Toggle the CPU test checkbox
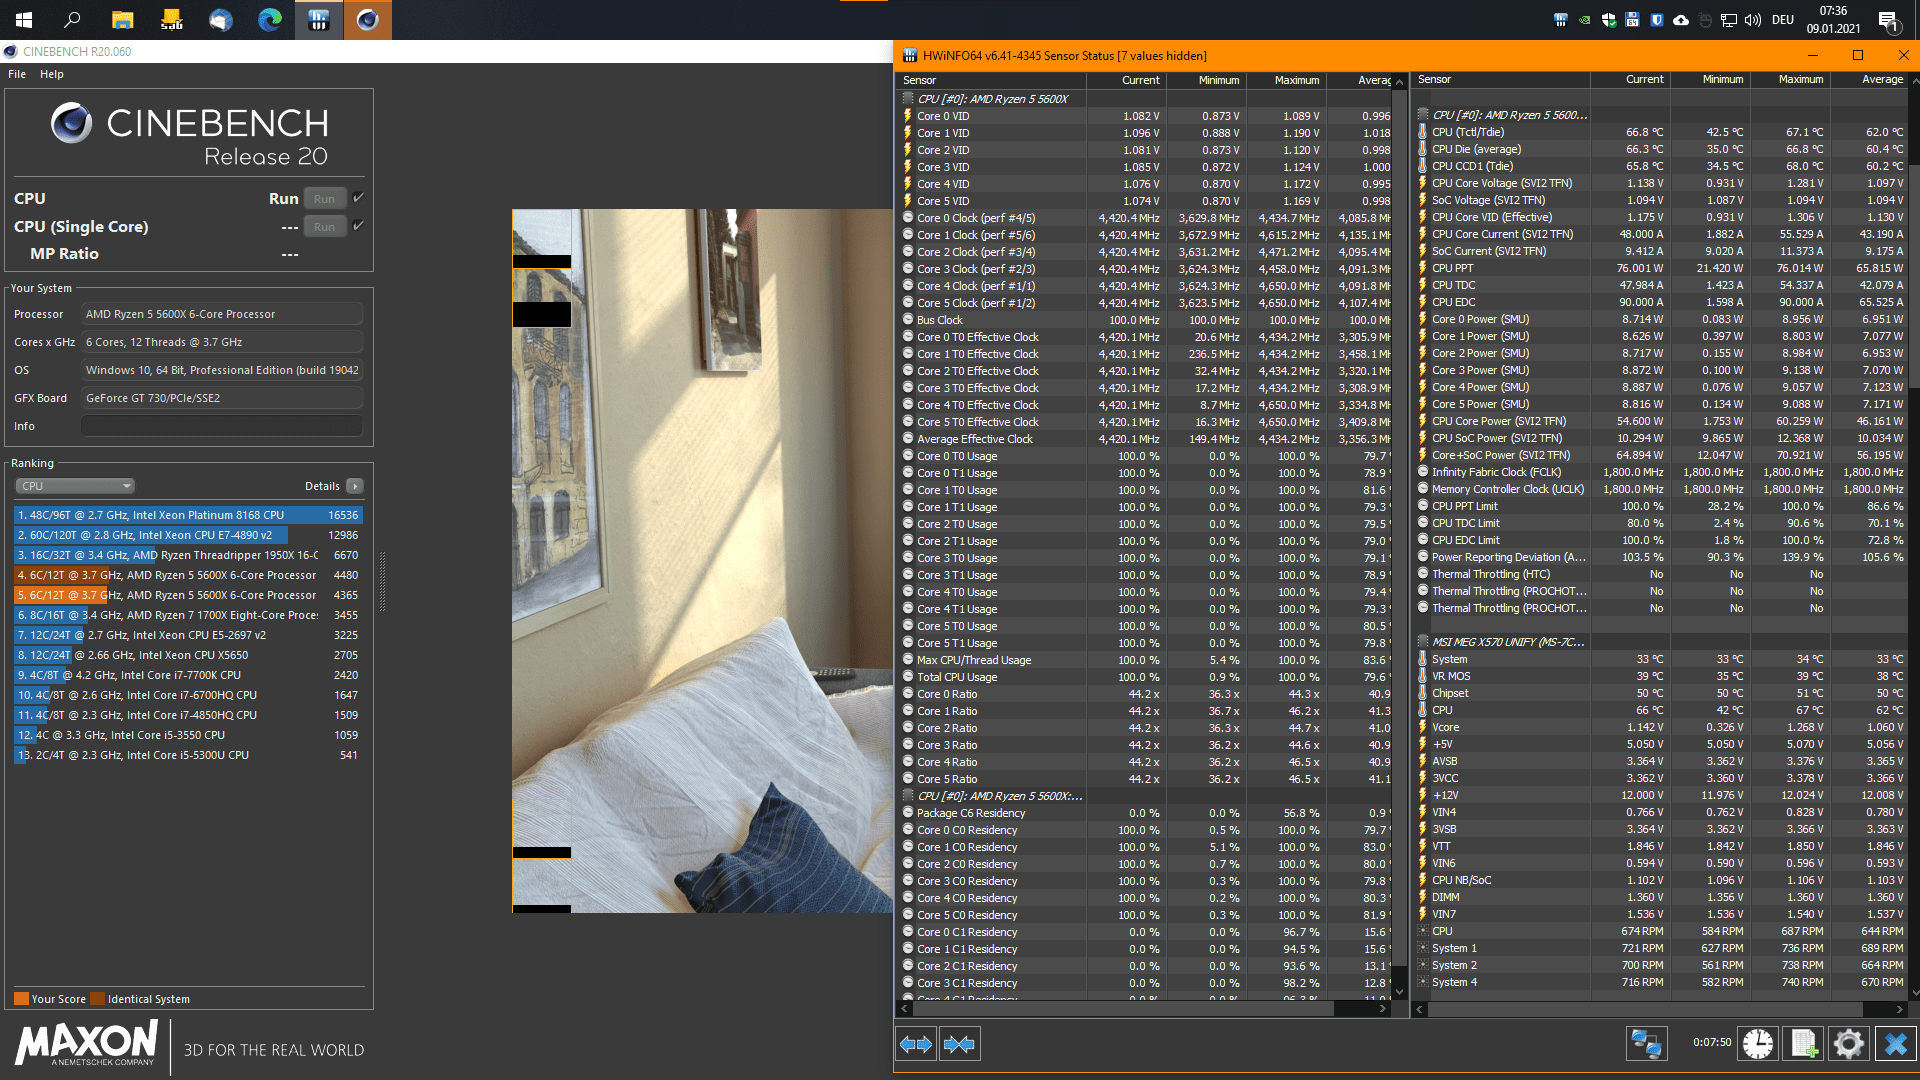Screen dimensions: 1920x1080 coord(358,198)
